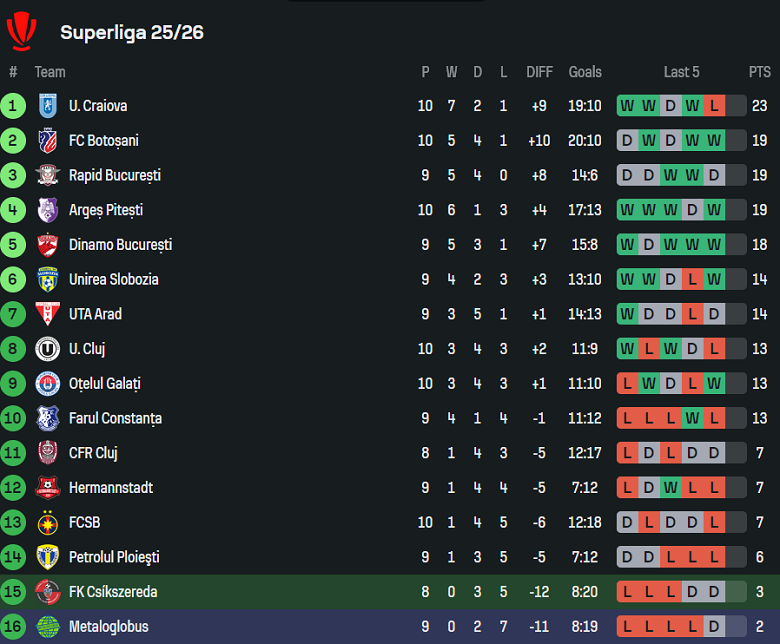Open the Farul Constanța team link

pyautogui.click(x=115, y=418)
